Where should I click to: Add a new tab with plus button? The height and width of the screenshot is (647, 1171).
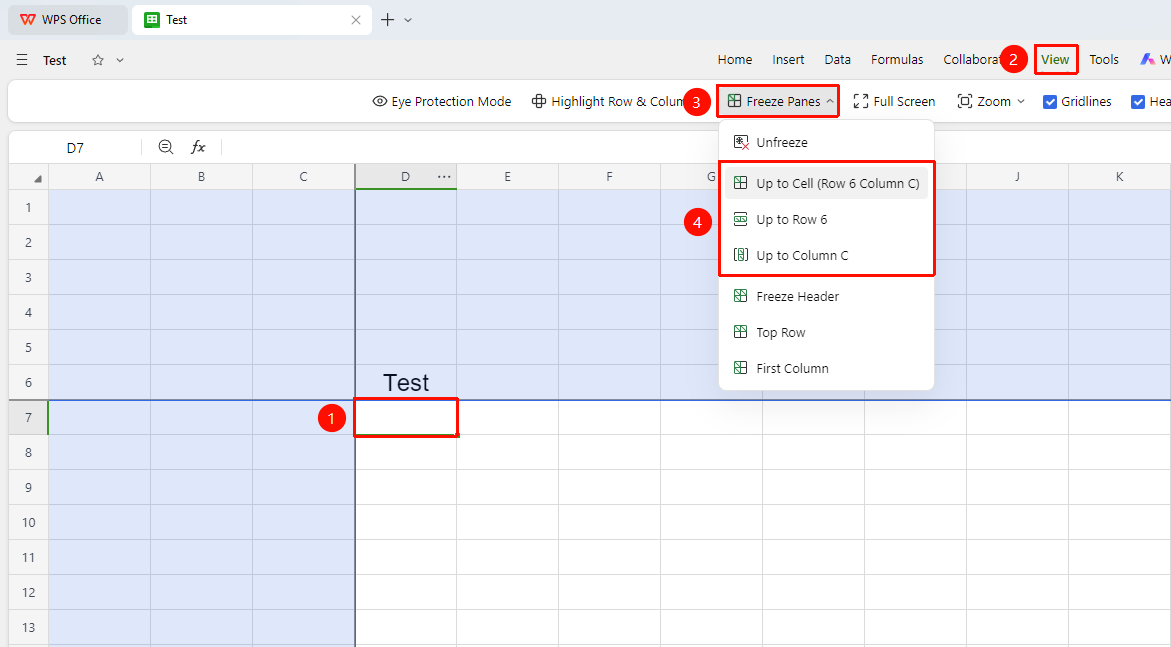[x=388, y=20]
